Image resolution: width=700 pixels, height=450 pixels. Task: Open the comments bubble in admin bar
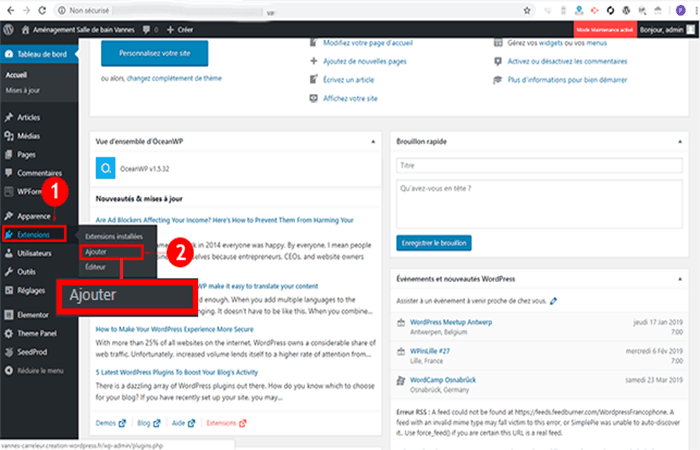(x=150, y=29)
